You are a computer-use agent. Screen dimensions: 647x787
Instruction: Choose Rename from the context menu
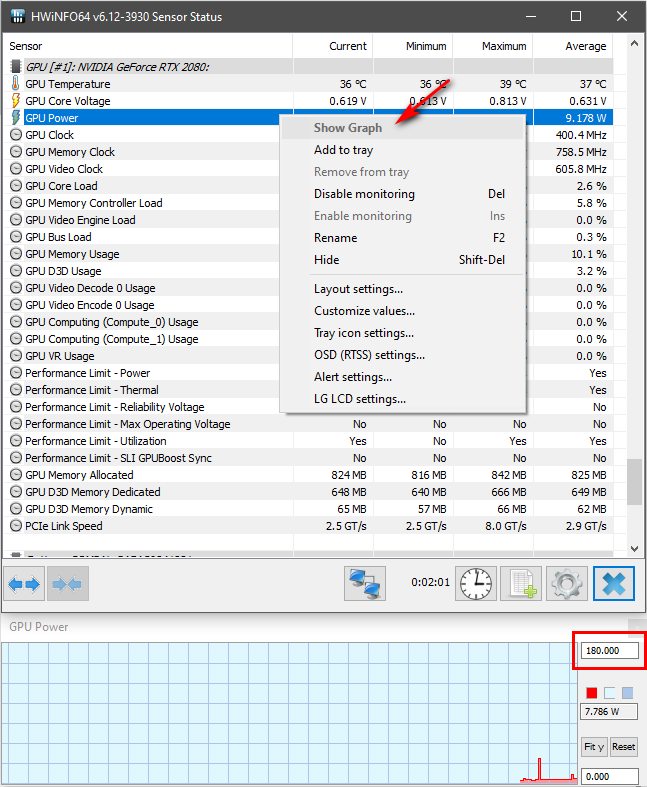click(x=403, y=238)
